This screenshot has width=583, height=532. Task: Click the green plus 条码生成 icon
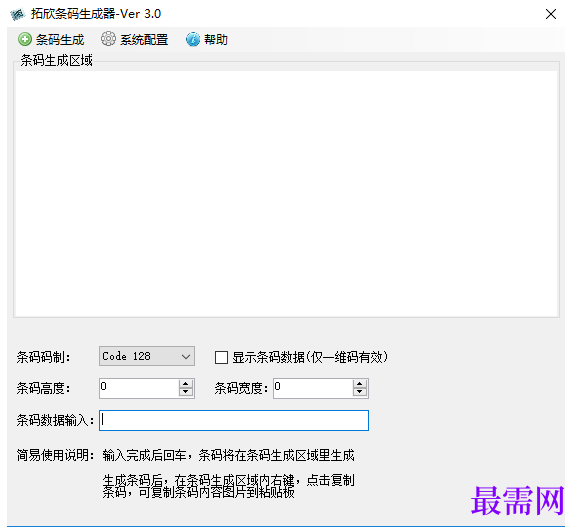click(25, 39)
